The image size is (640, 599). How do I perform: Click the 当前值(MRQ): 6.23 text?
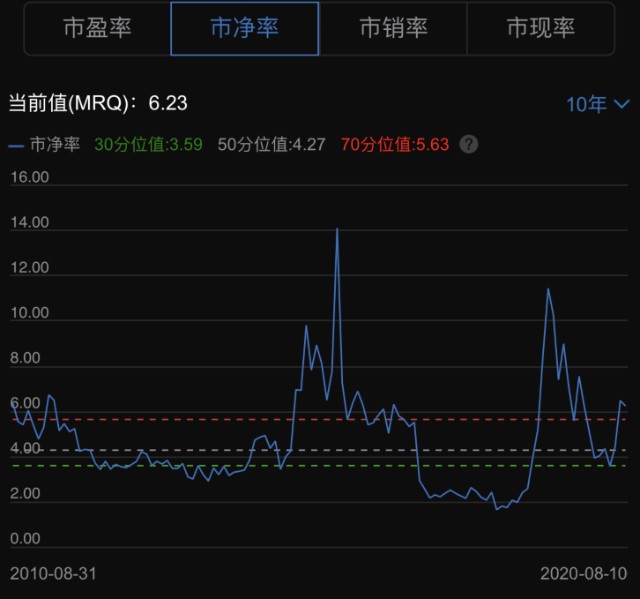[x=98, y=103]
